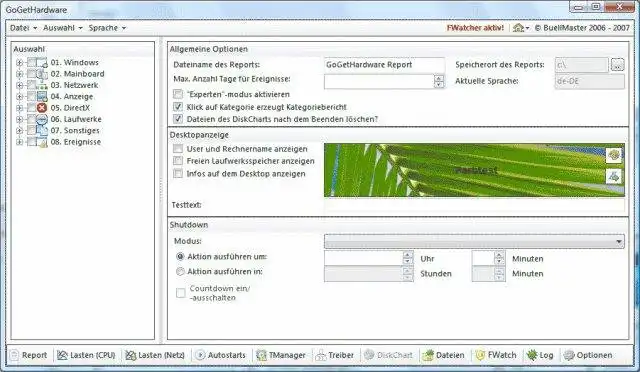Expand the 07. Sonstiges tree node
This screenshot has width=640, height=372.
[19, 131]
